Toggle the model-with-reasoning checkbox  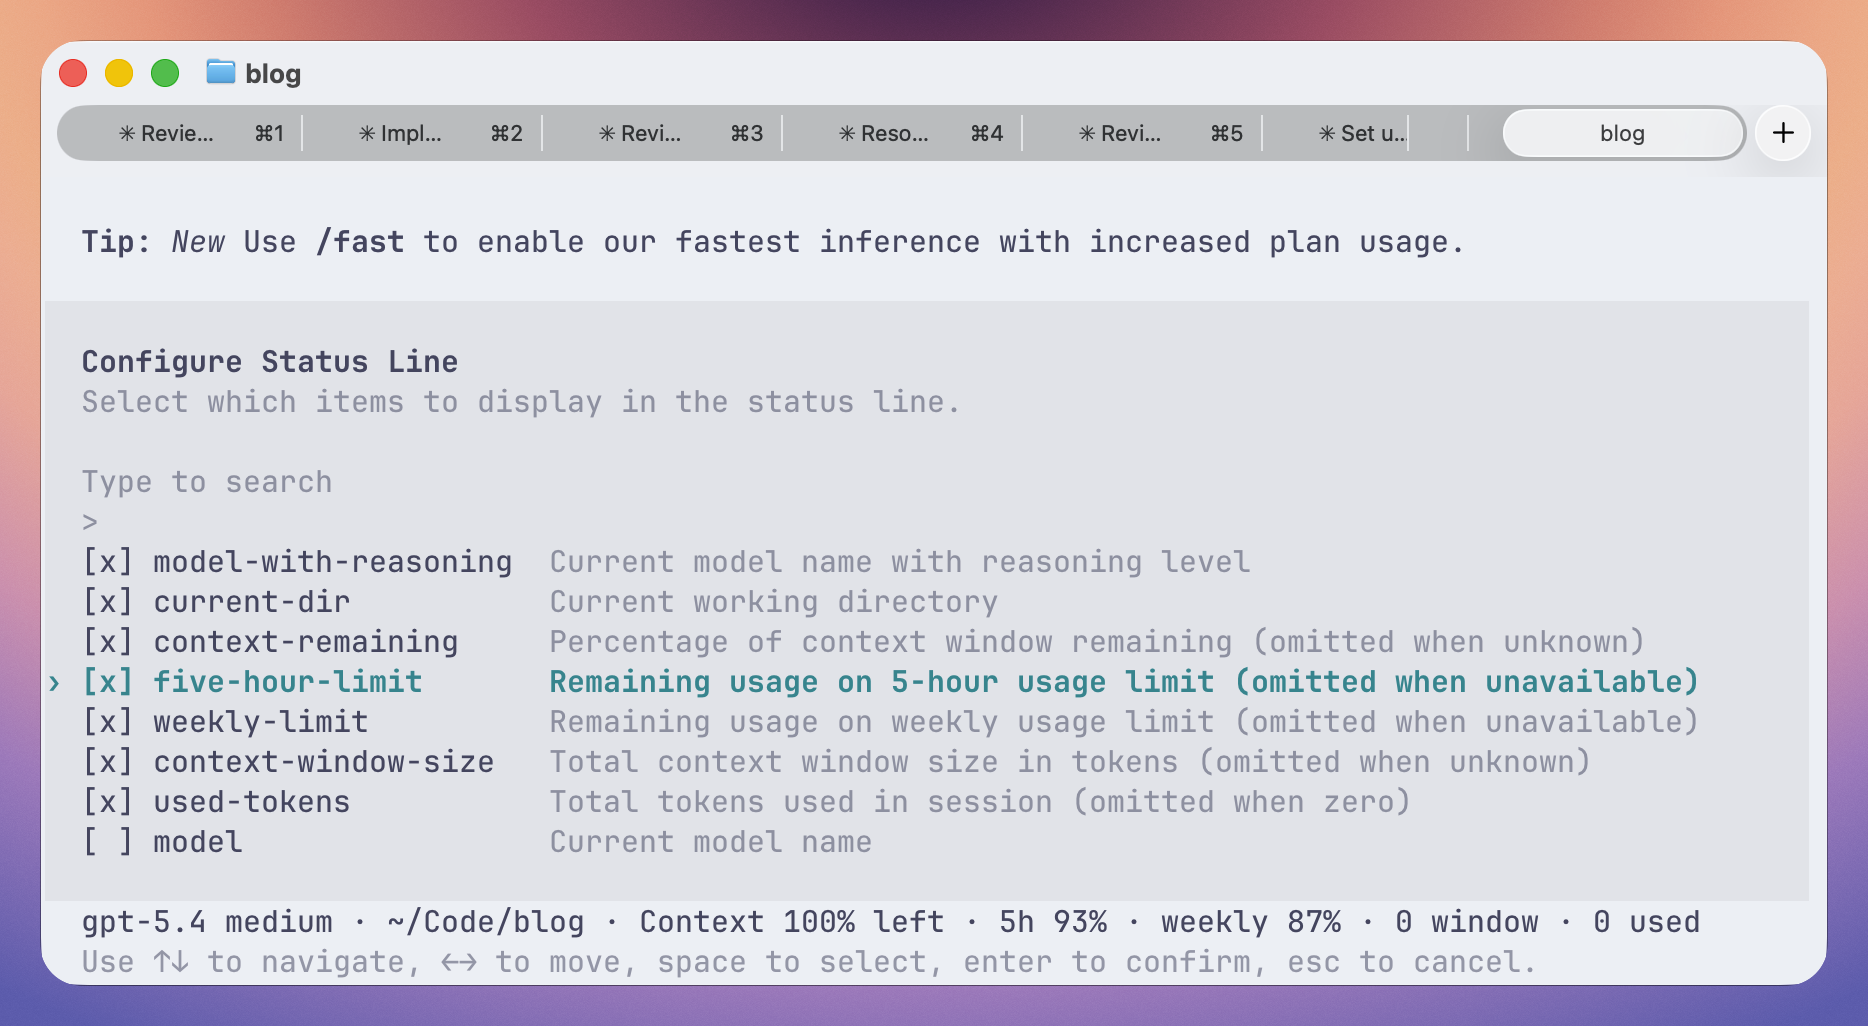(108, 562)
